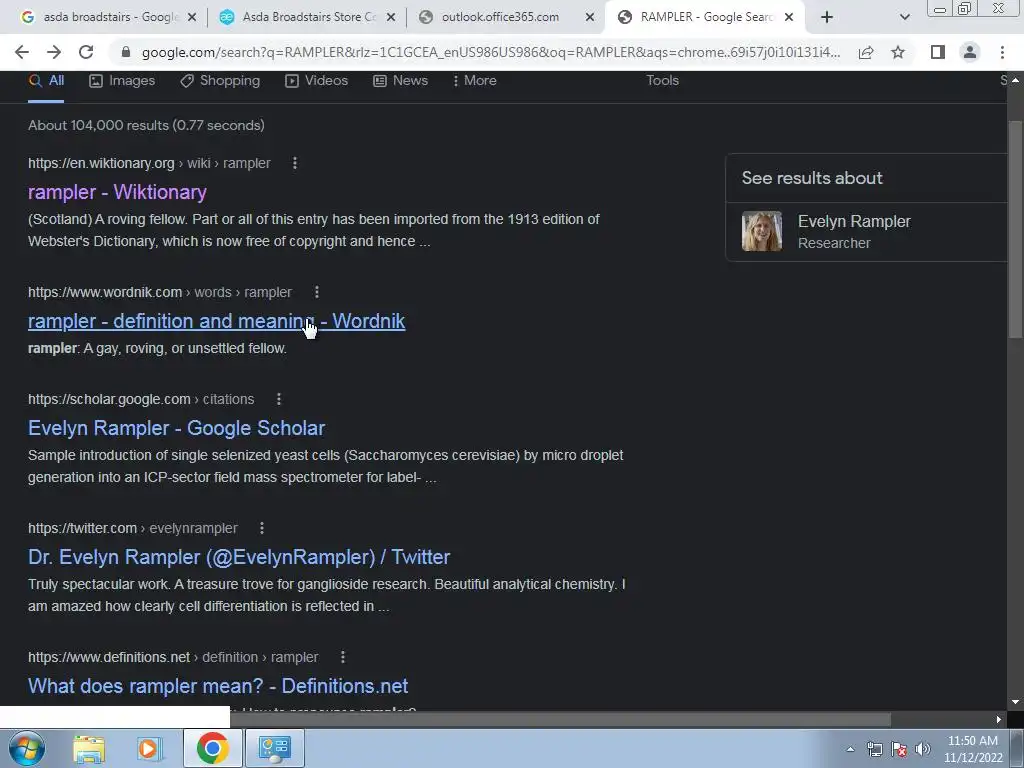Click the https://twitter.com evelynrampler breadcrumb
1024x768 pixels.
133,528
